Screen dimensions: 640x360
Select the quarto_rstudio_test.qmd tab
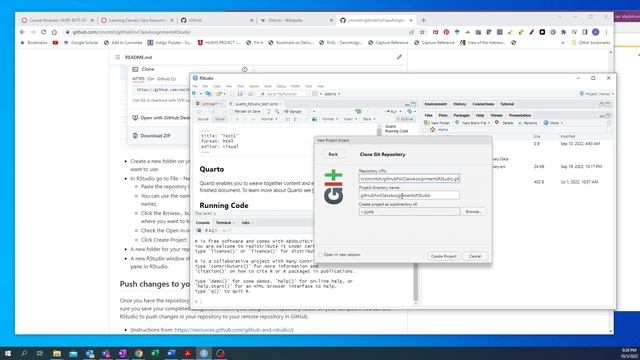tap(256, 104)
